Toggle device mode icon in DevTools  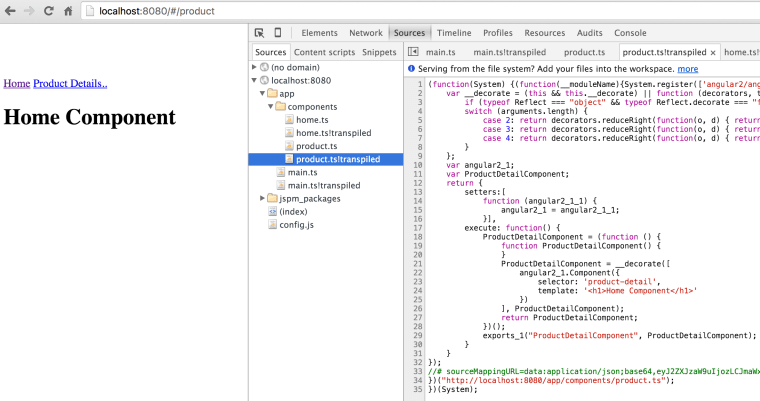(x=278, y=33)
